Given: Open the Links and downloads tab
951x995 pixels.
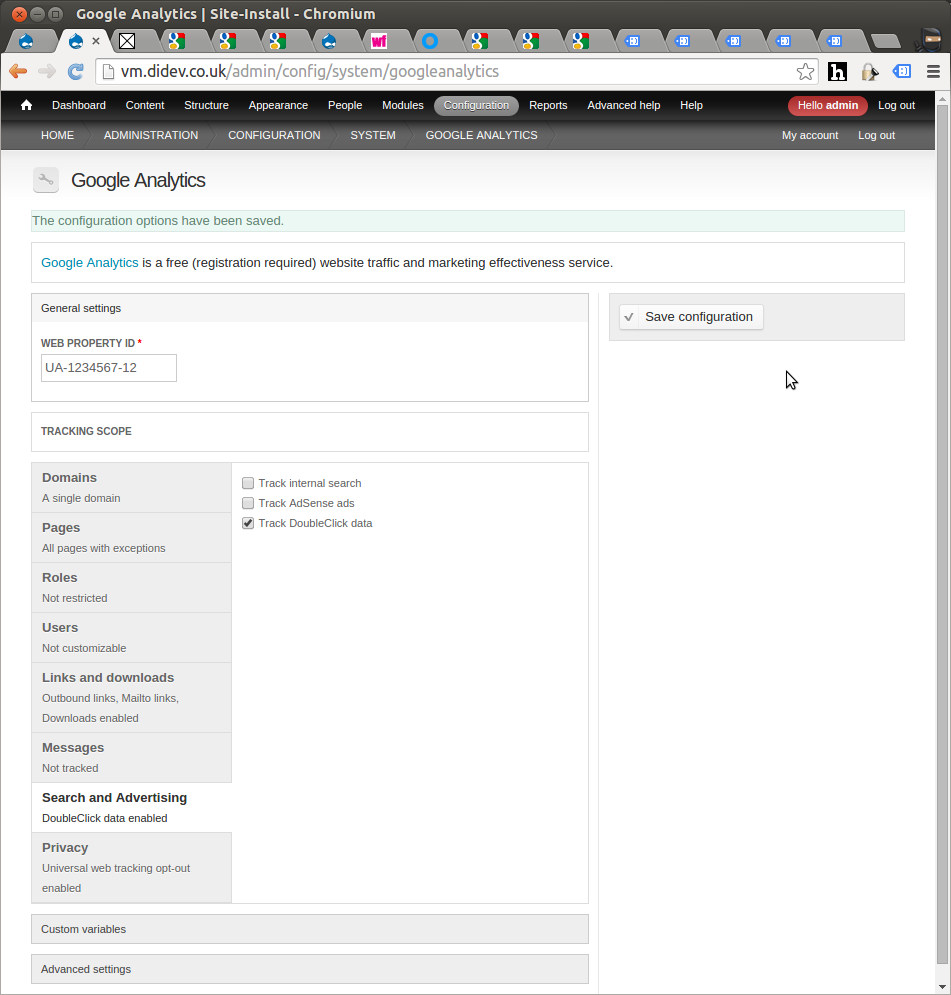Looking at the screenshot, I should coord(131,698).
